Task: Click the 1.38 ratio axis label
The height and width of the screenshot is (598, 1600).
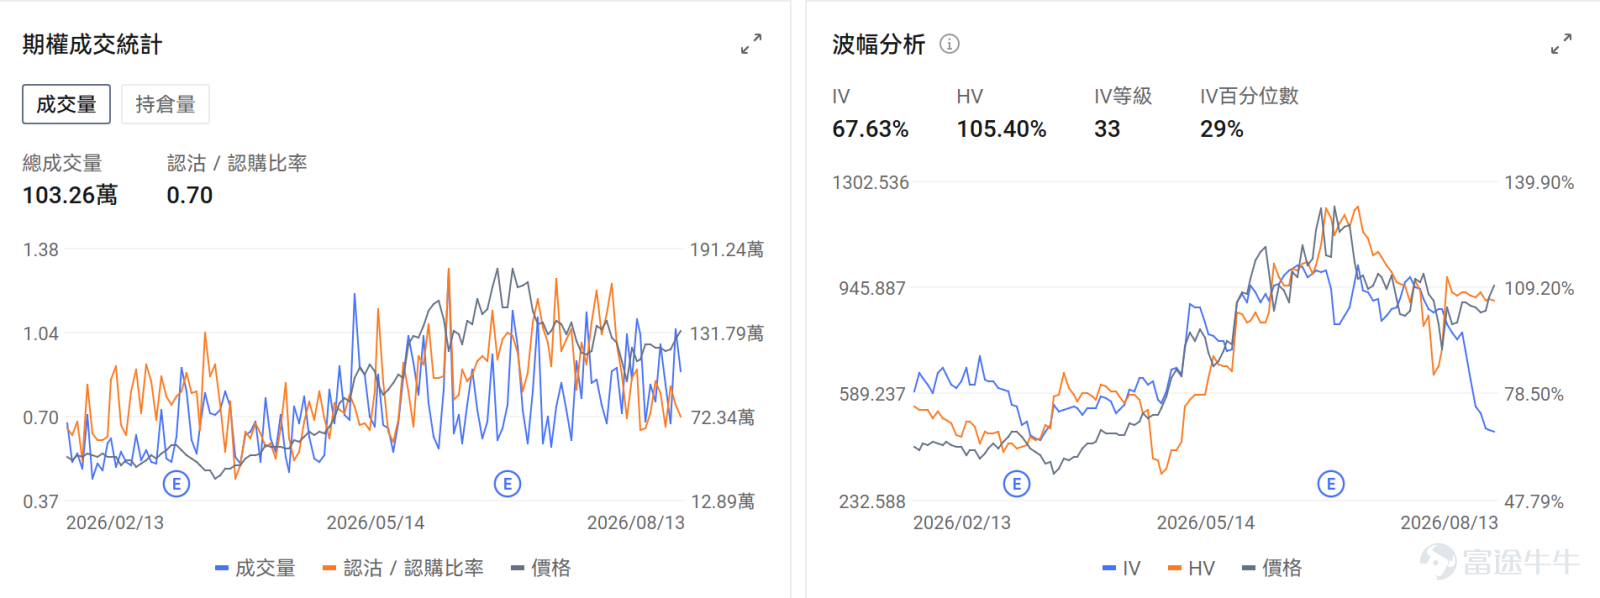Action: [x=41, y=249]
